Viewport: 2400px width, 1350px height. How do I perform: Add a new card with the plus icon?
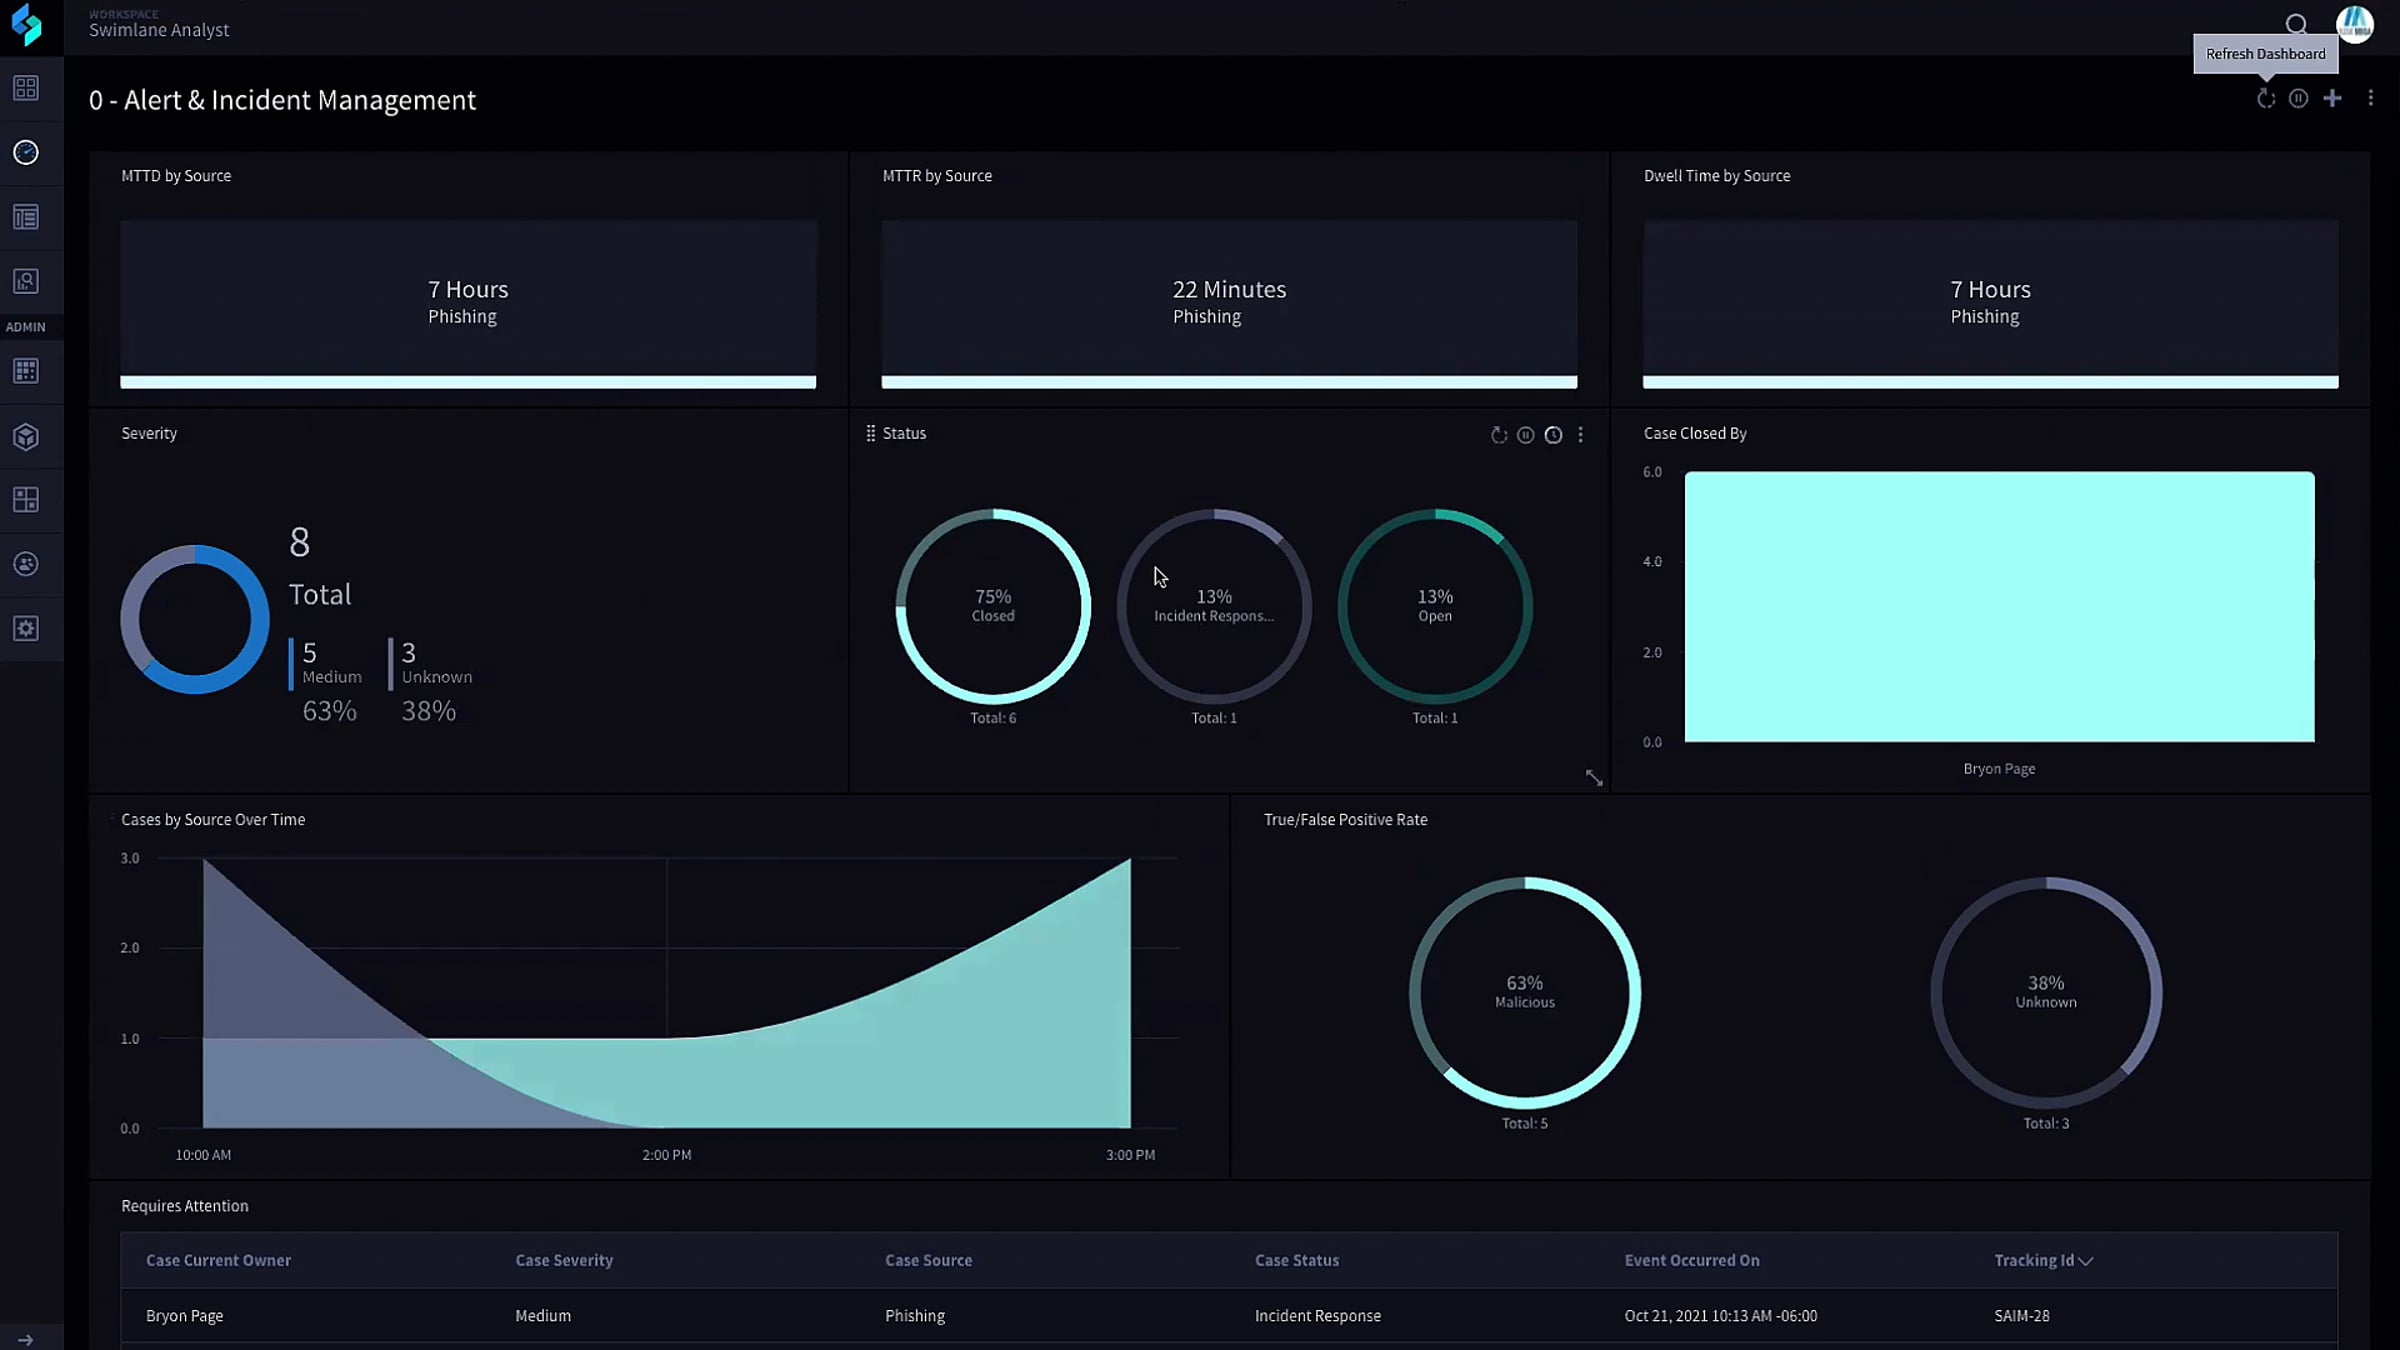coord(2332,98)
